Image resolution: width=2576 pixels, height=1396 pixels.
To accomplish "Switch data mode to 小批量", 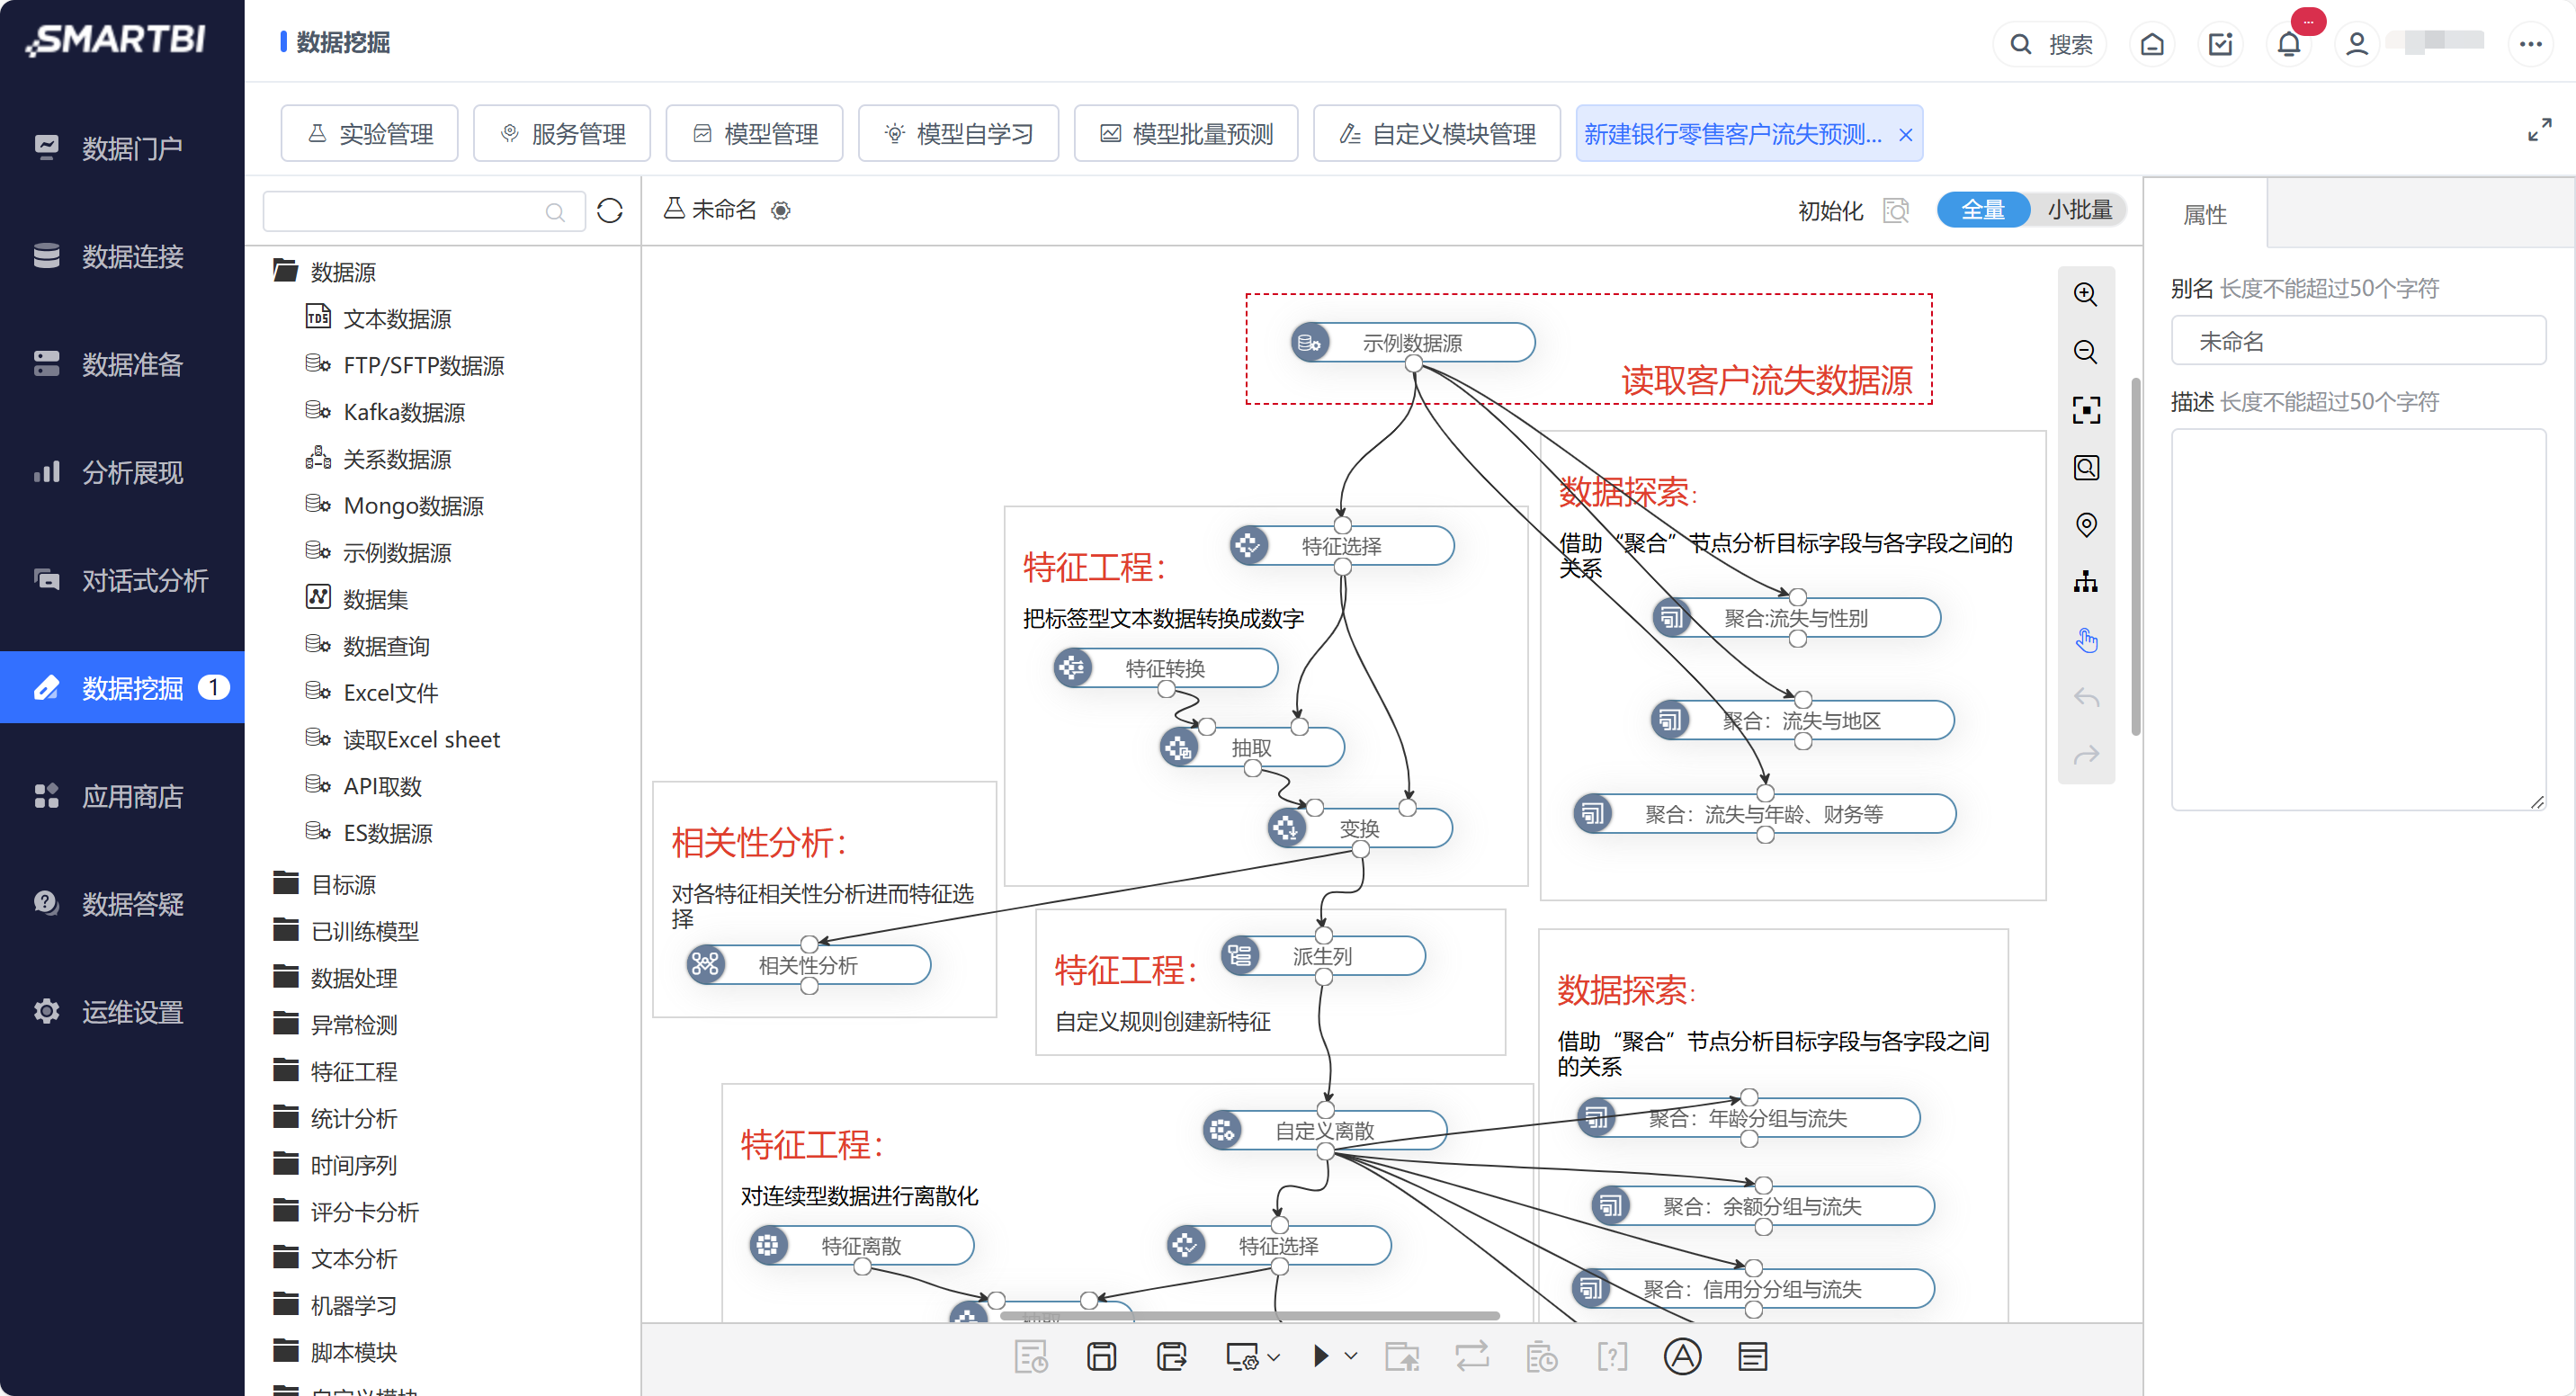I will click(2079, 210).
